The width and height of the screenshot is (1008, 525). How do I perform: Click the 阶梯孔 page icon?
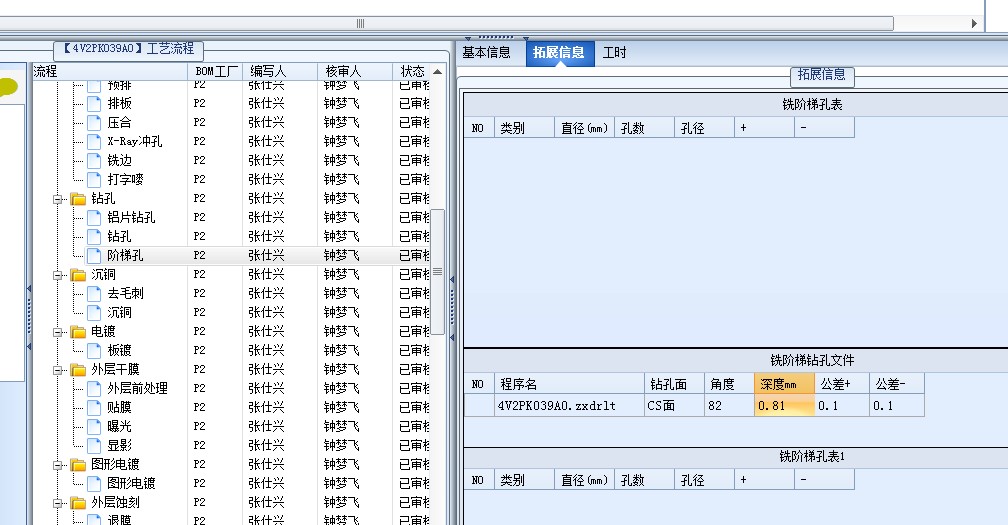(x=94, y=255)
